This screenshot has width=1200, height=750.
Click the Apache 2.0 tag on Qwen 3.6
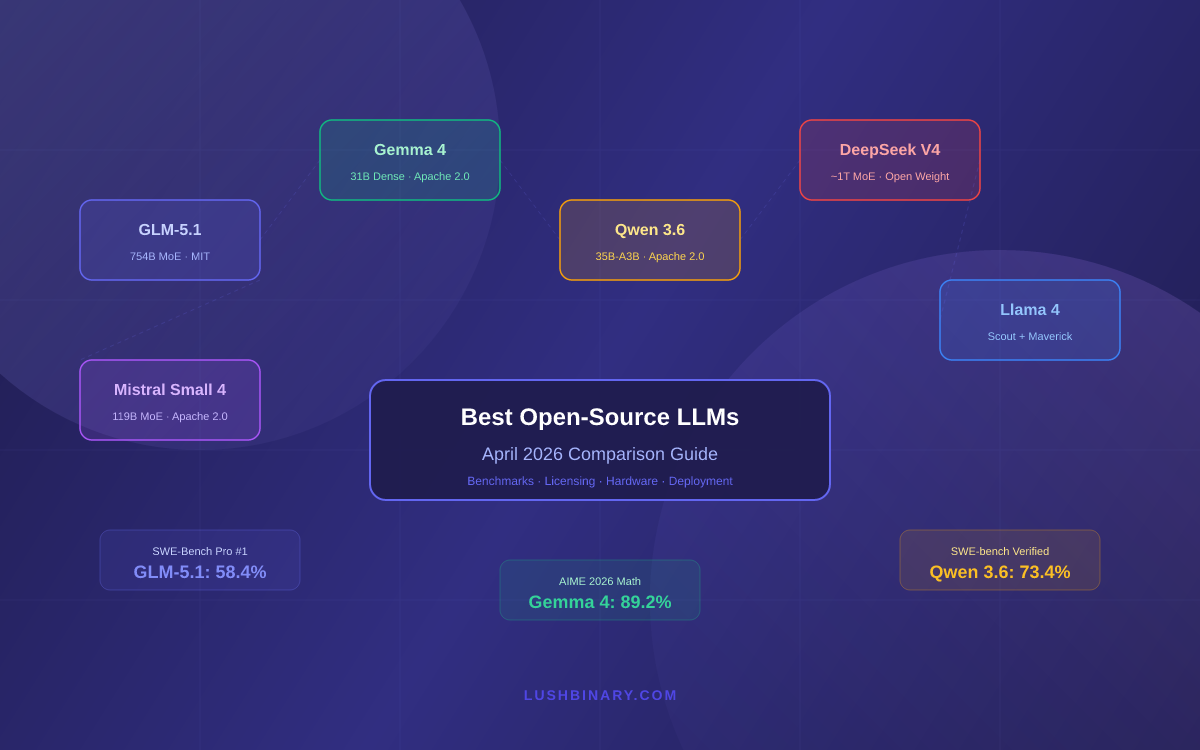click(x=675, y=256)
